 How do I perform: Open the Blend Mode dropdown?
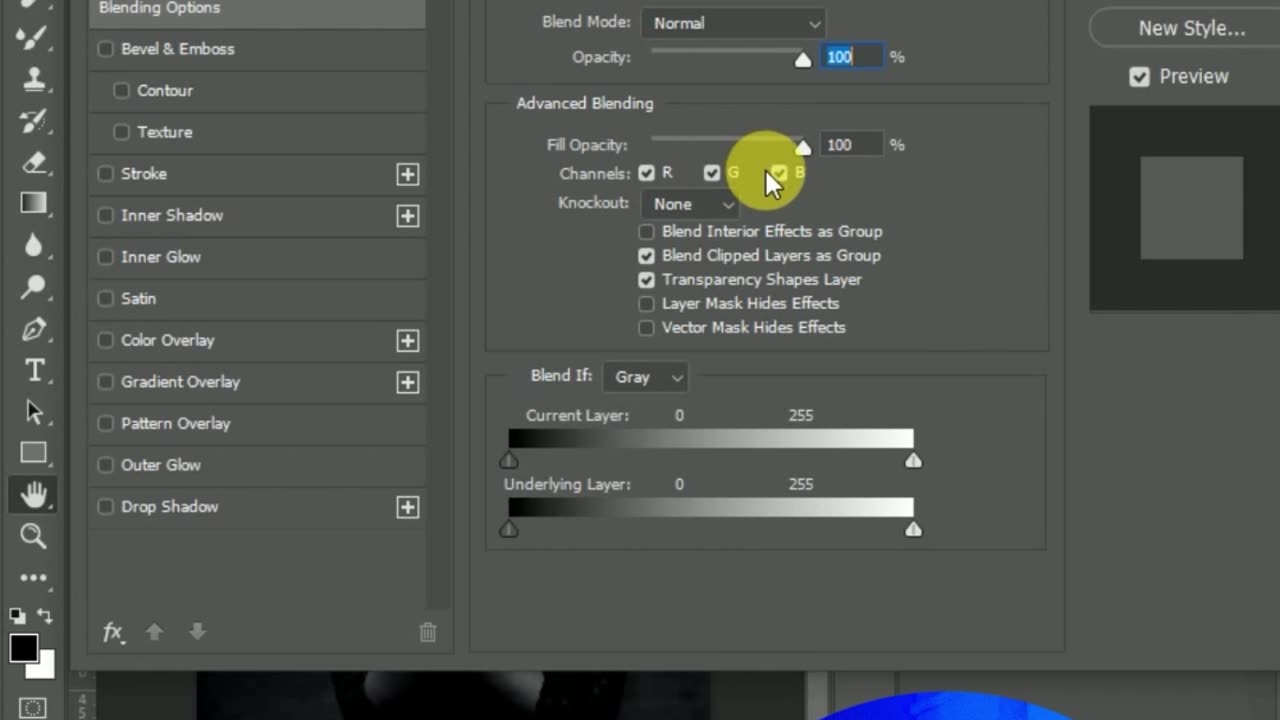(734, 23)
